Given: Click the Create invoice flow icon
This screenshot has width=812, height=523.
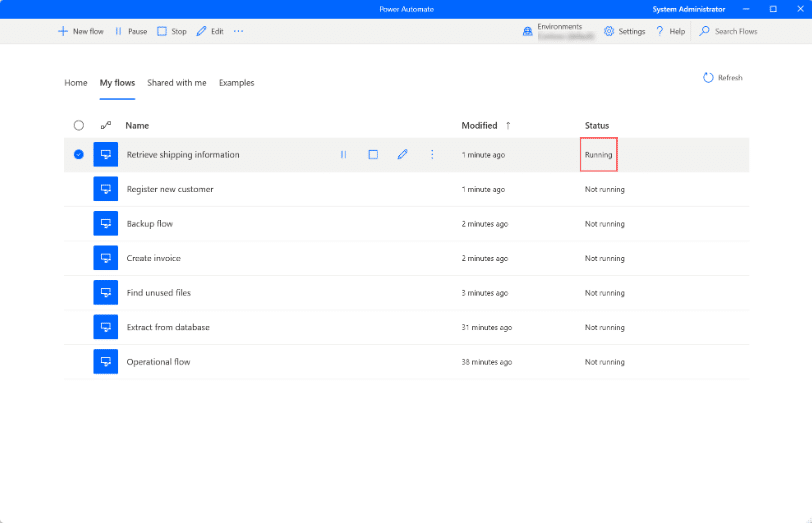Looking at the screenshot, I should (x=105, y=258).
